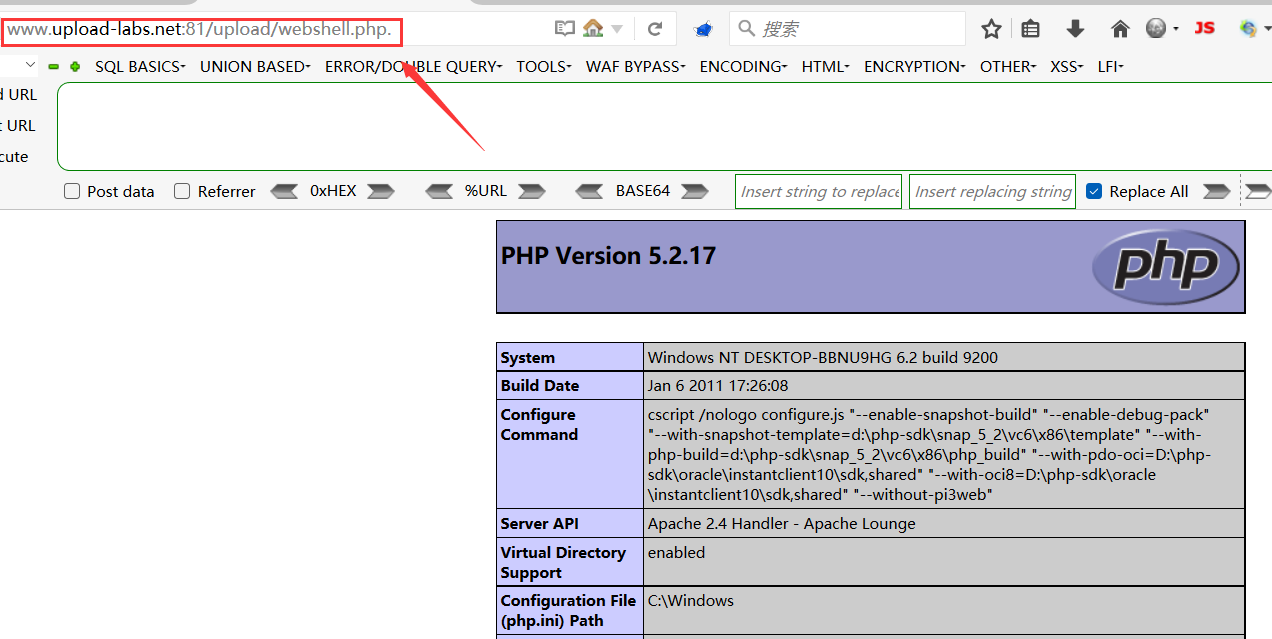Viewport: 1272px width, 639px height.
Task: Open SQL BASICS menu
Action: click(x=141, y=67)
